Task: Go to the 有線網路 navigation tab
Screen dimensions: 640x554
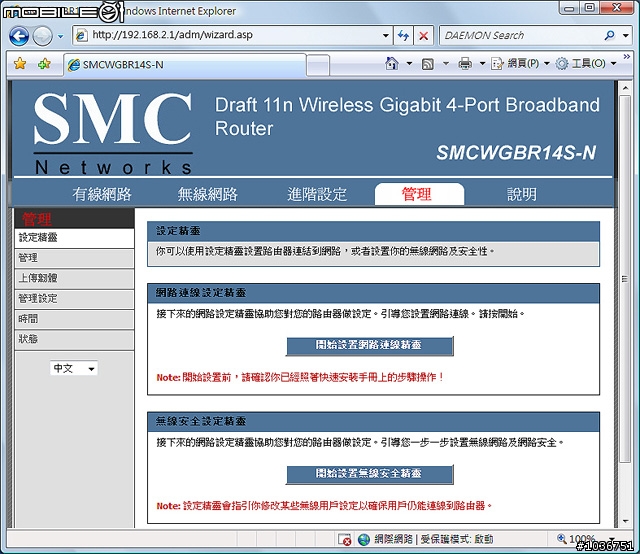Action: (x=102, y=194)
